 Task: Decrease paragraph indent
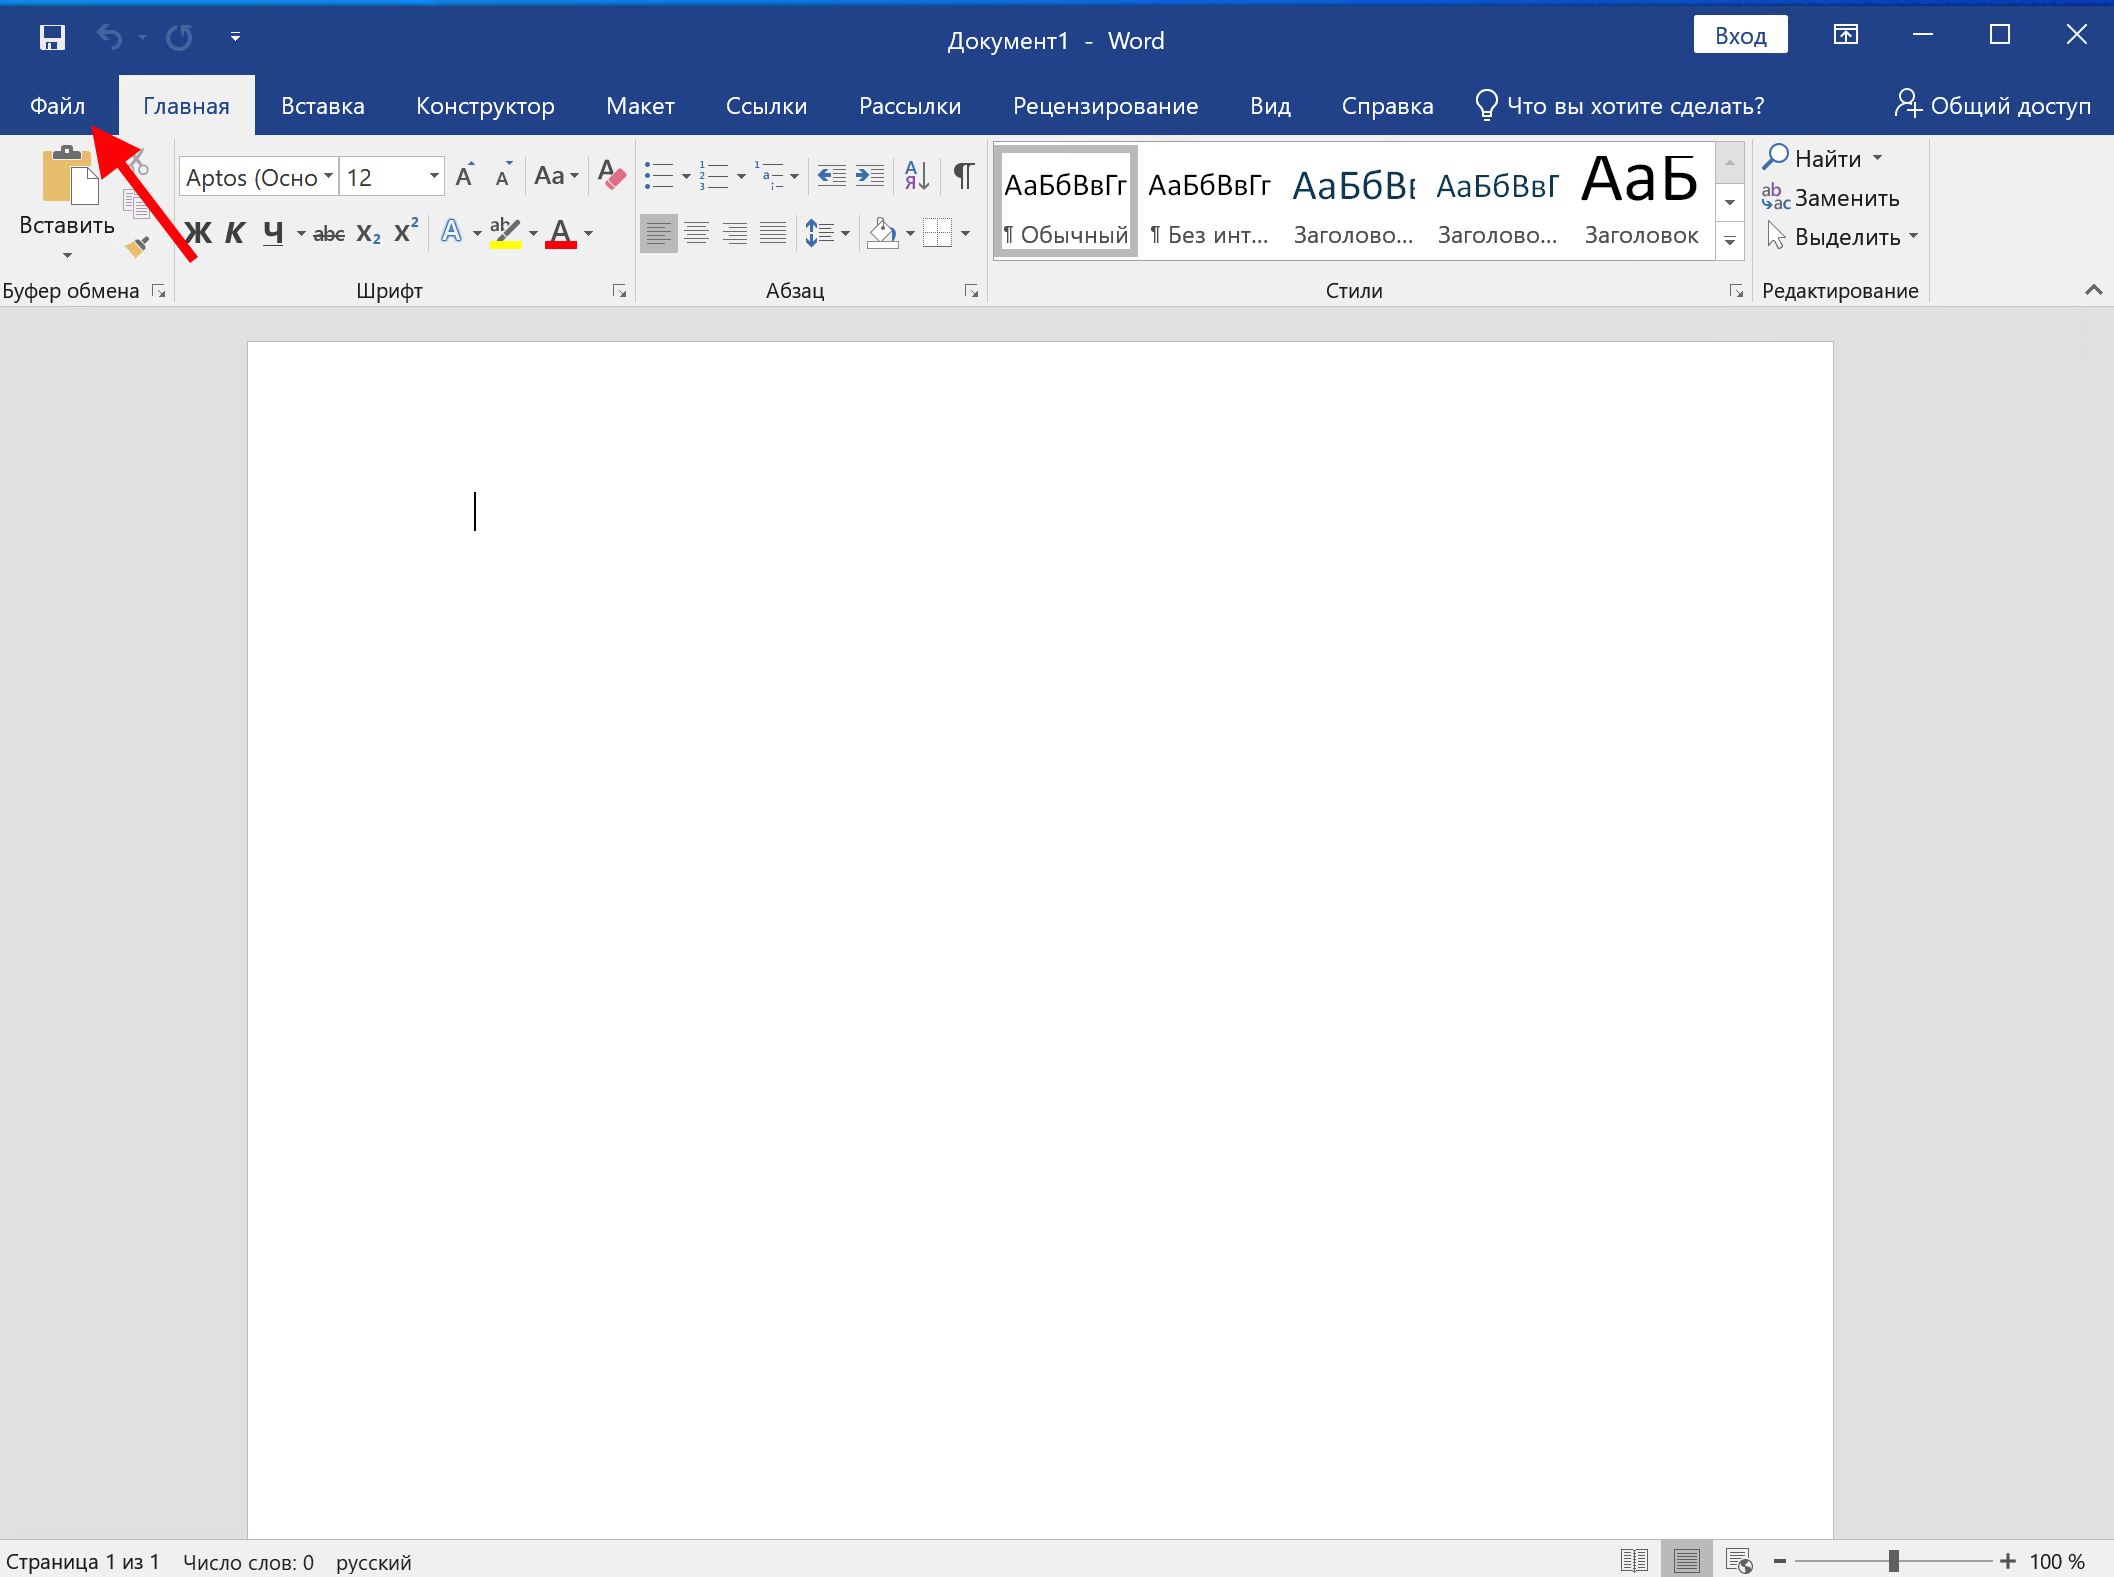click(831, 176)
